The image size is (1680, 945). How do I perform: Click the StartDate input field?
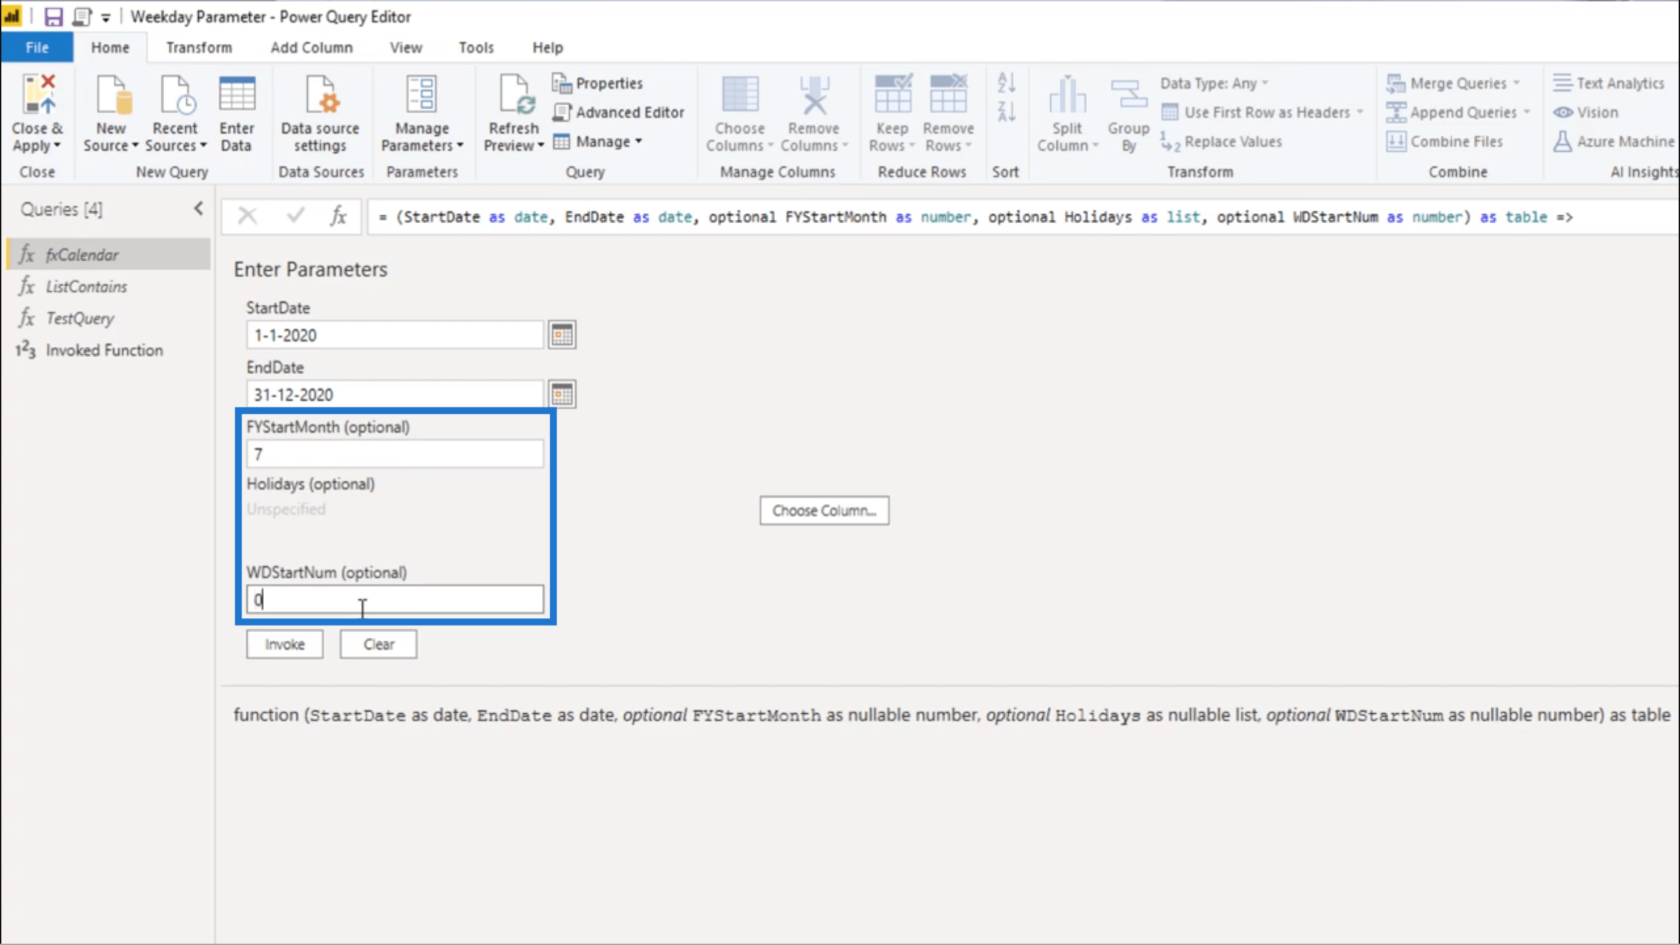point(395,335)
